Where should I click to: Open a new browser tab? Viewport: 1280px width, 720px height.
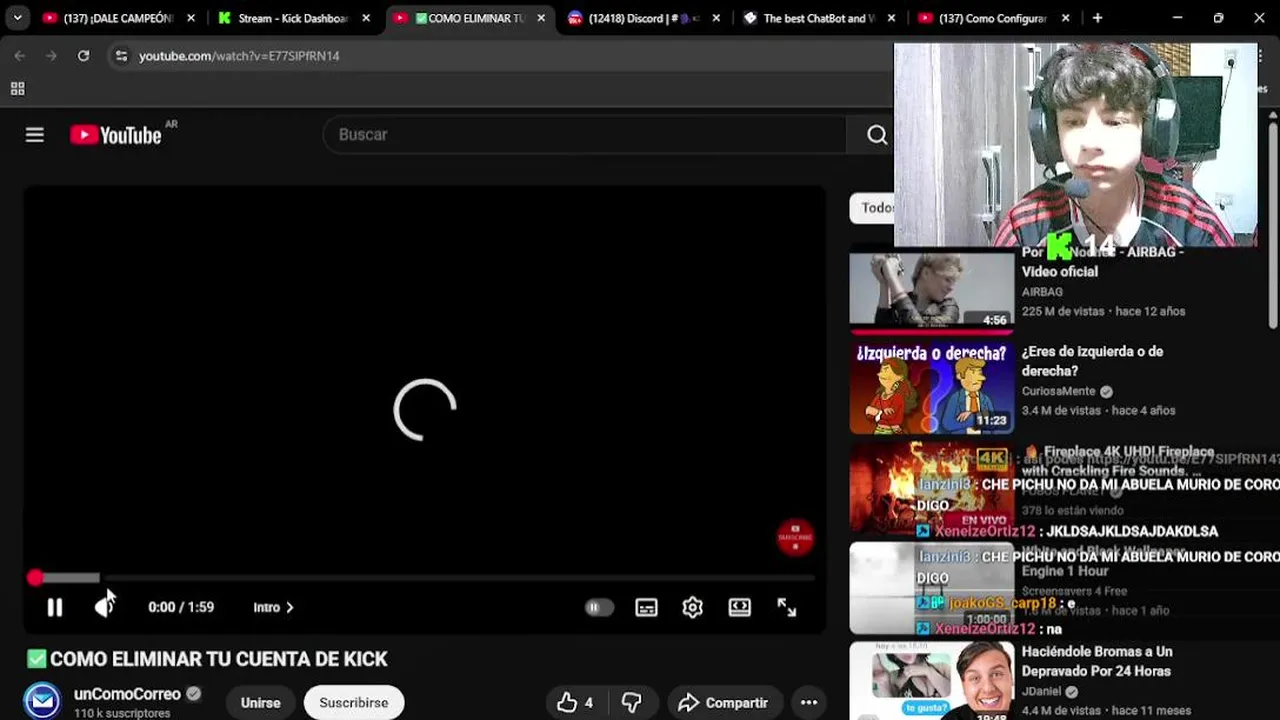tap(1097, 18)
